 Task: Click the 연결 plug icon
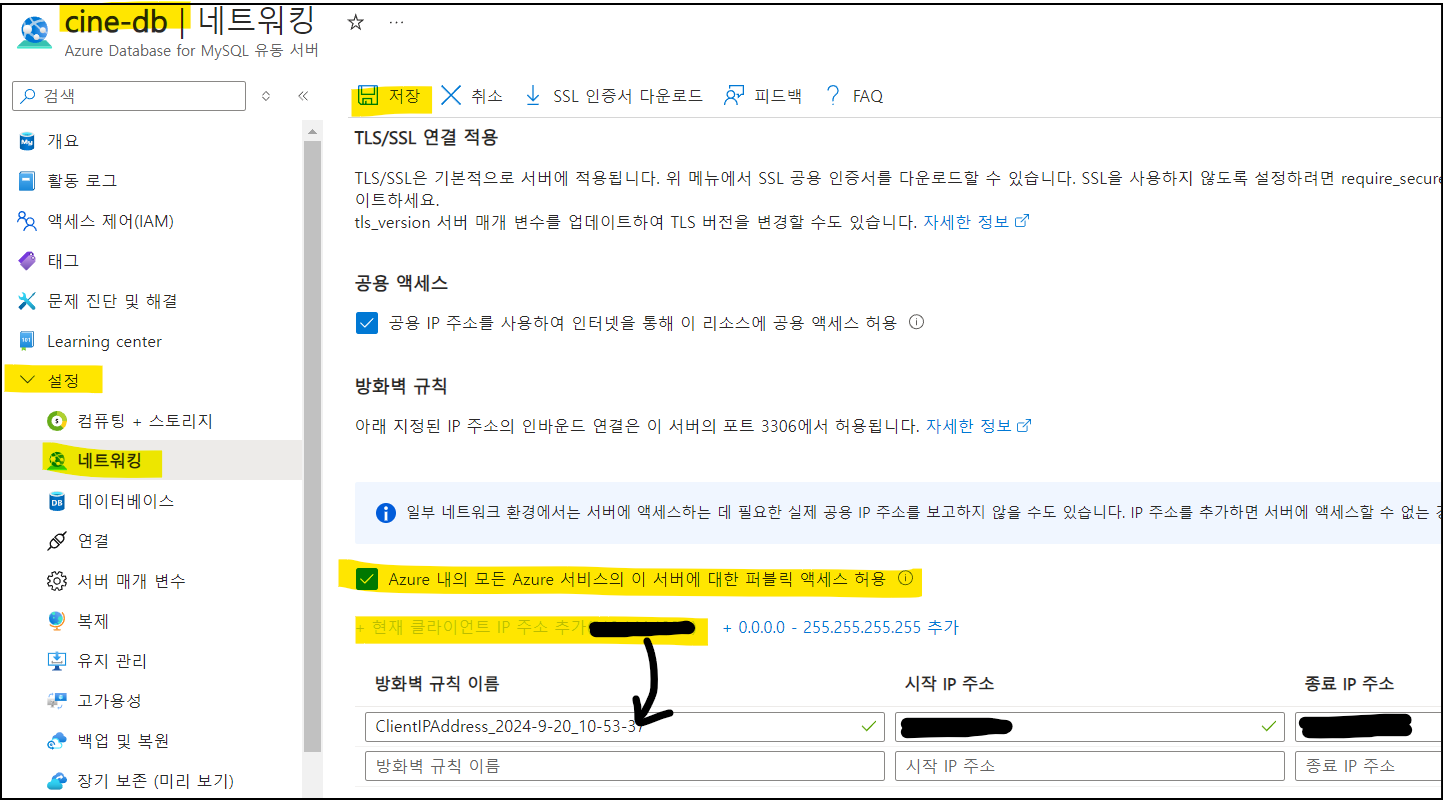[x=57, y=541]
